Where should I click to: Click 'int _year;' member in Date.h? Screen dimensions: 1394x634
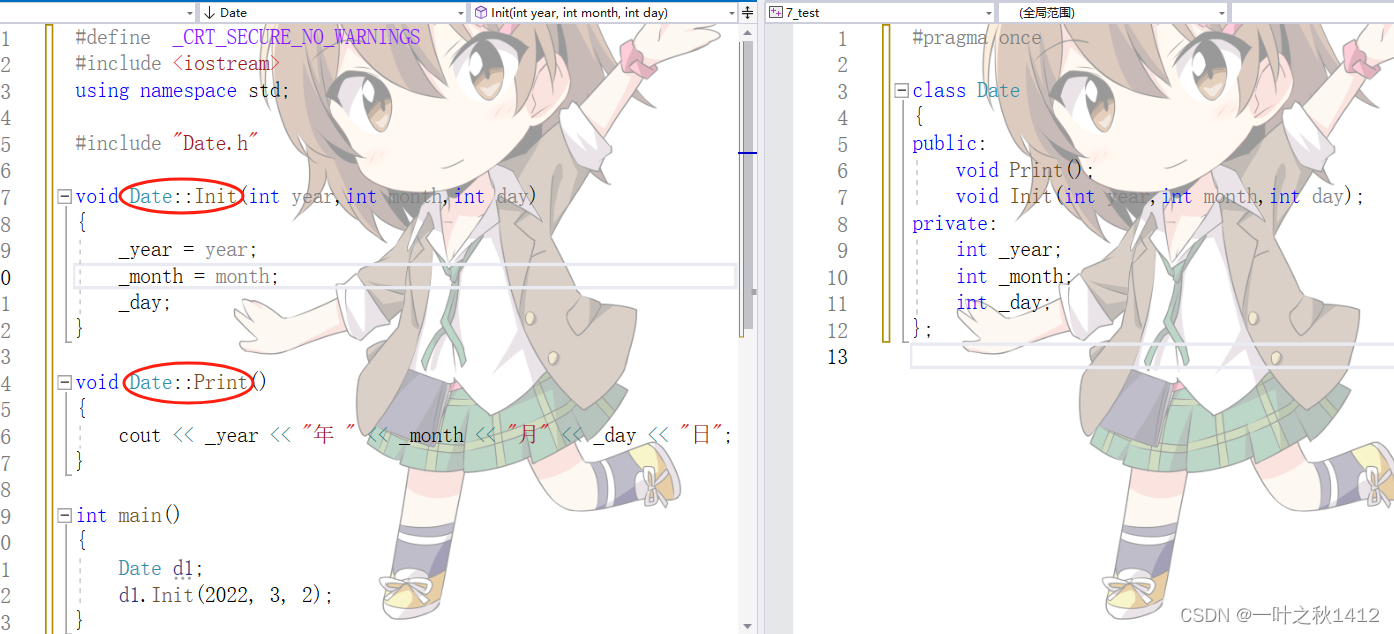click(1009, 250)
